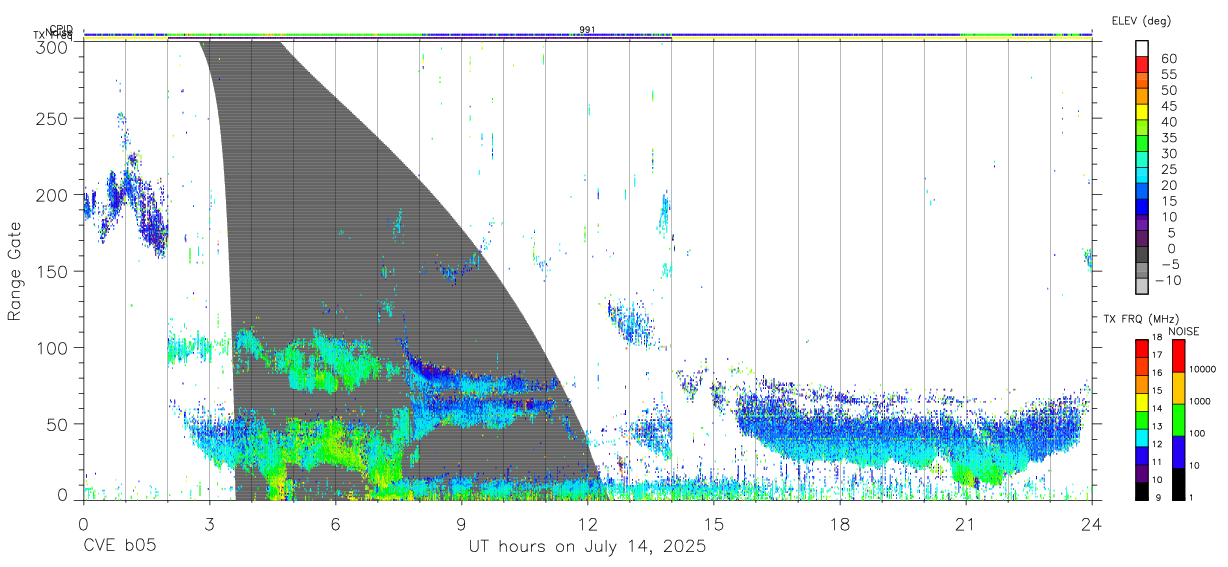Click the '1000' label on the NOISE scale
This screenshot has width=1228, height=567.
click(1201, 402)
